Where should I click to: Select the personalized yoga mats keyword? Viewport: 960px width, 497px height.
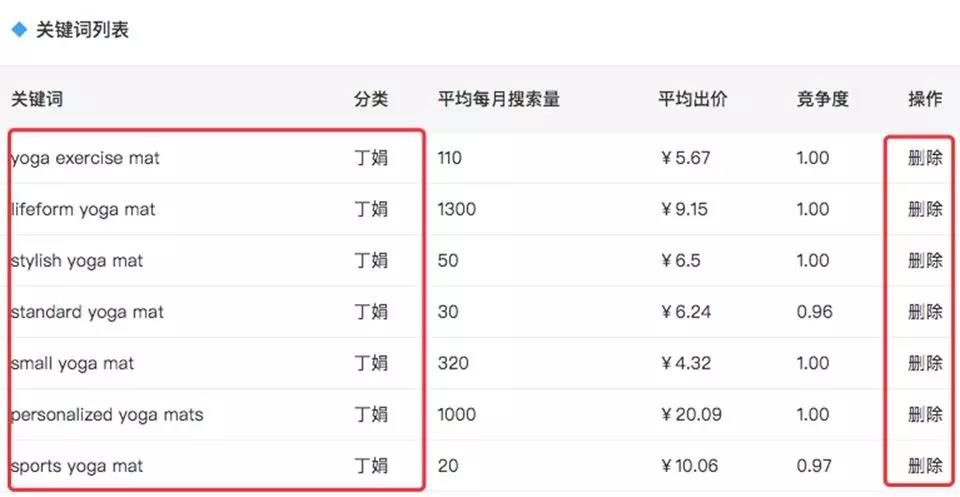pos(107,414)
